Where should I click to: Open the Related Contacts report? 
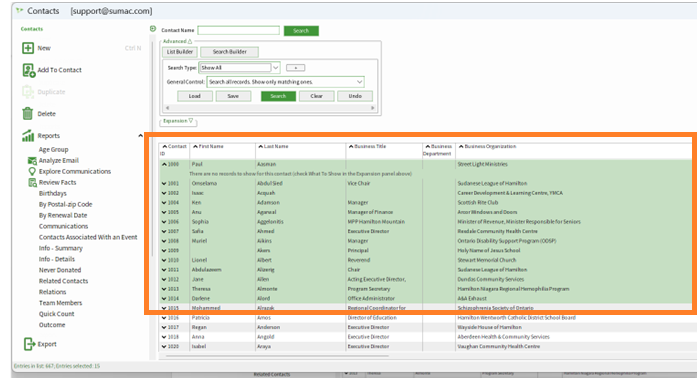point(63,281)
